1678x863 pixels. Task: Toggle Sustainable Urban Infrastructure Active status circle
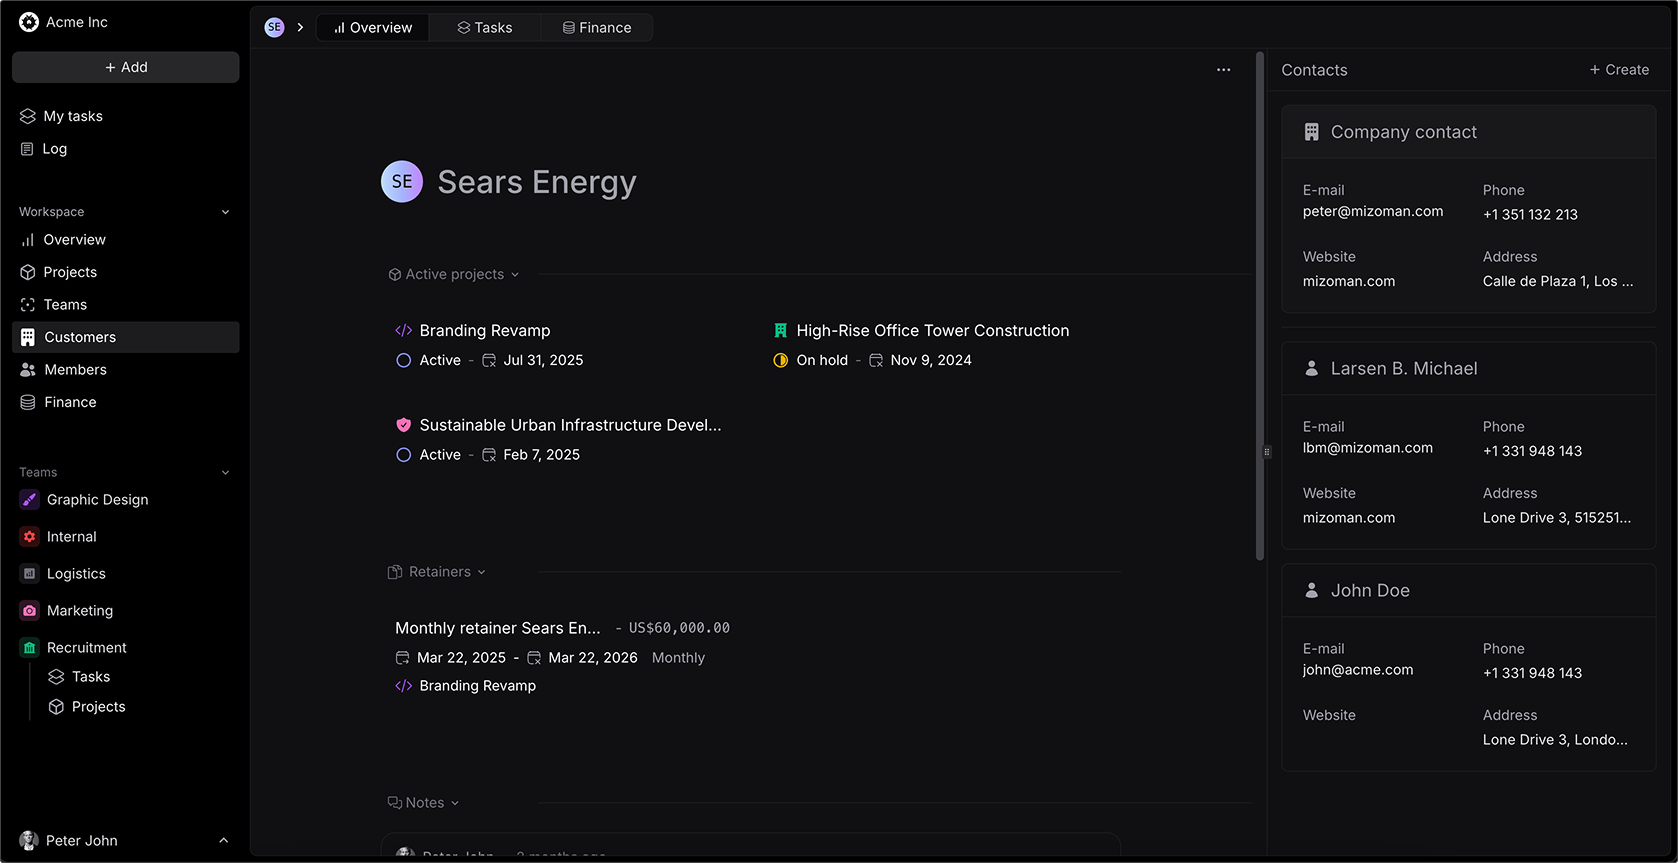click(x=404, y=455)
